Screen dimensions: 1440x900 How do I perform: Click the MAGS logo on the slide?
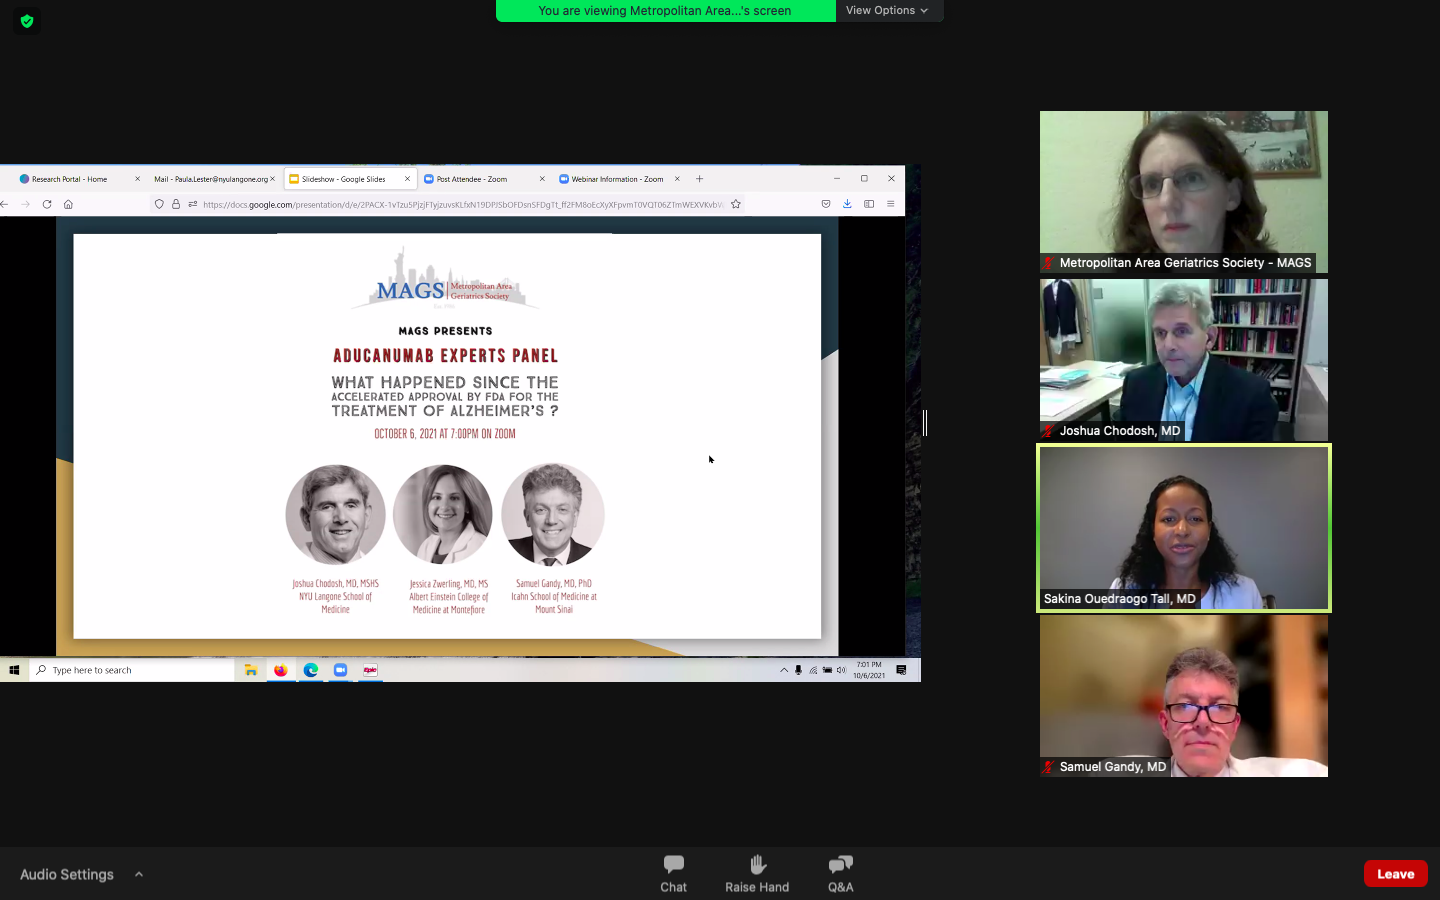click(x=446, y=280)
